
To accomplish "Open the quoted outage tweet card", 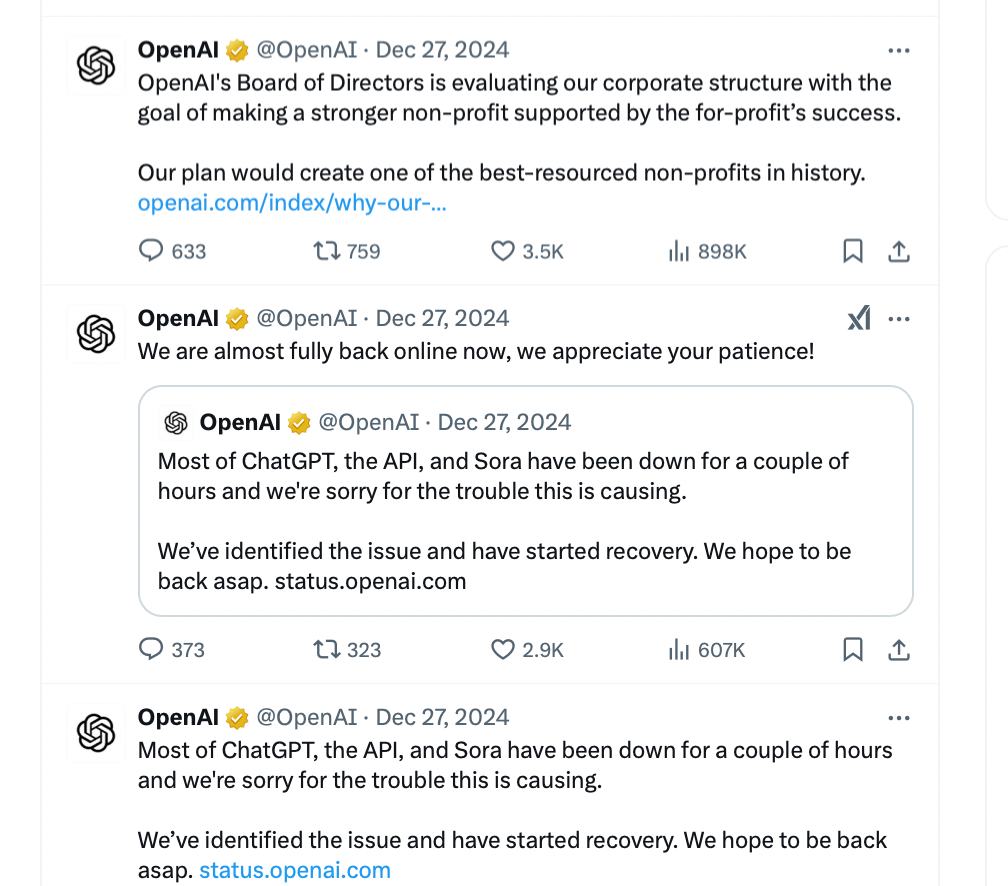I will coord(525,501).
